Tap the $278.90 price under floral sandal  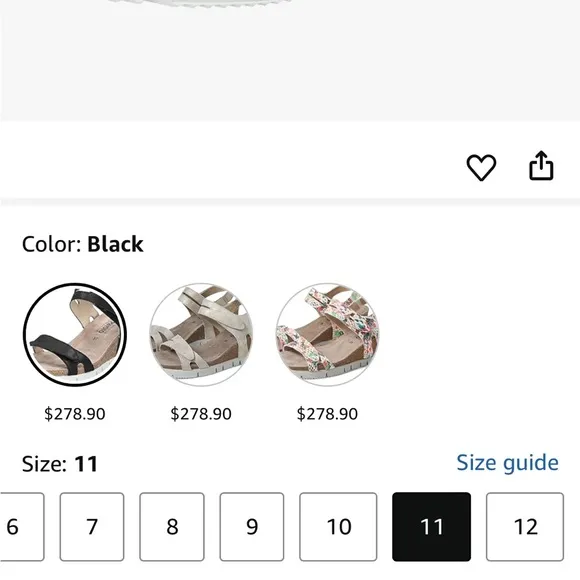pos(327,414)
